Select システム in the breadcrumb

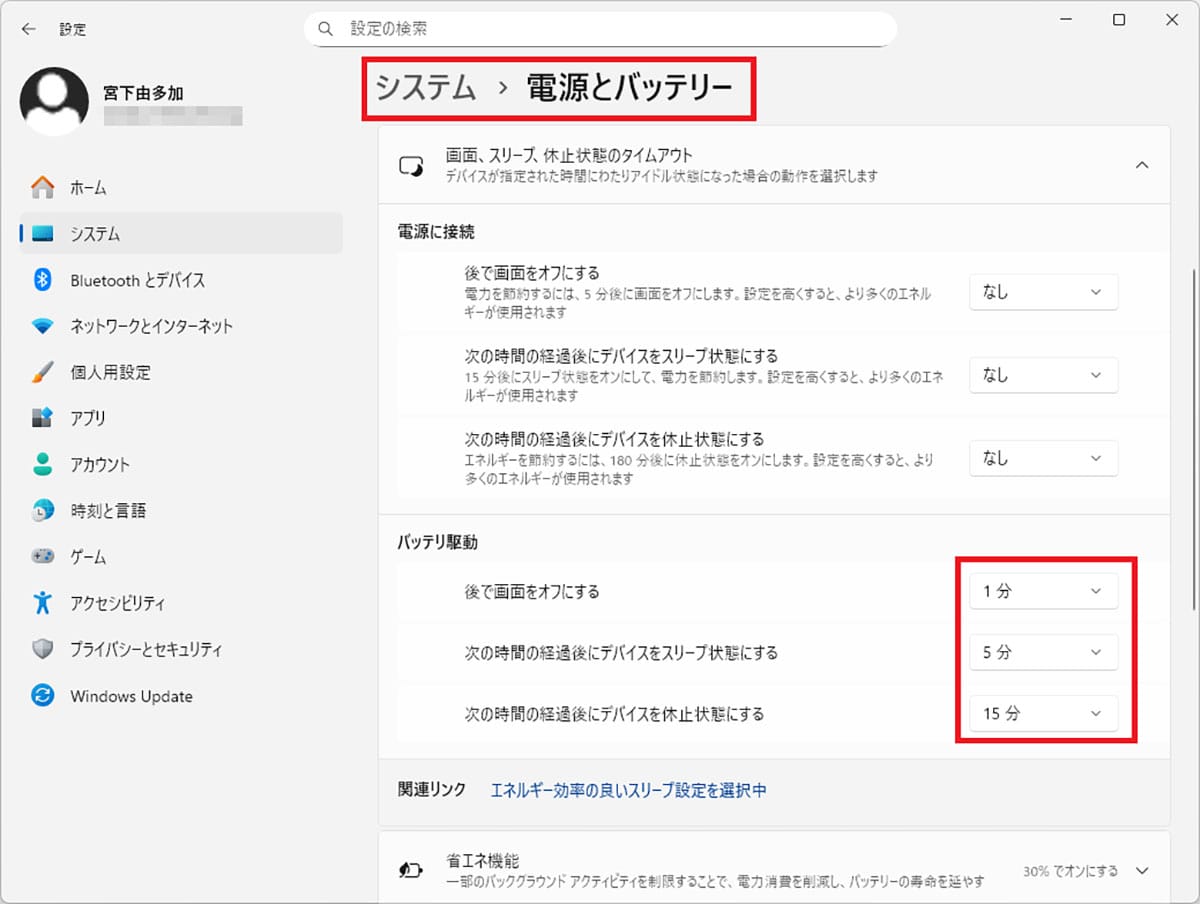coord(423,88)
